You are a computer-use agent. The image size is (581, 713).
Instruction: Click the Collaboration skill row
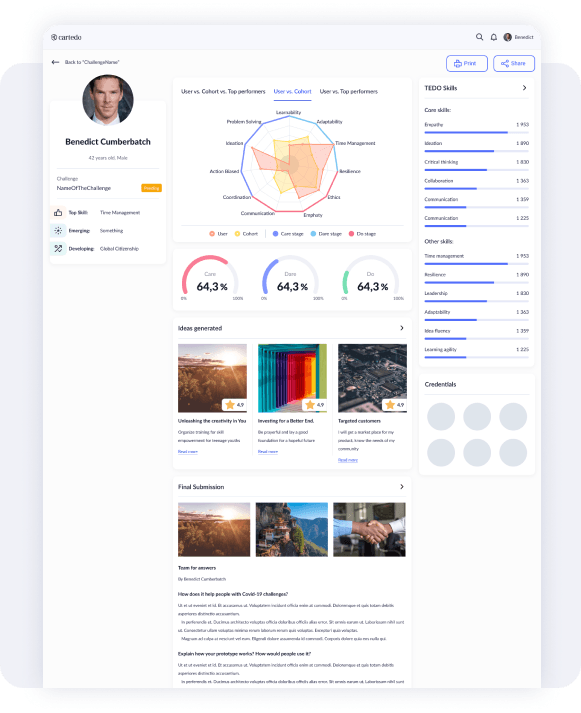[476, 184]
